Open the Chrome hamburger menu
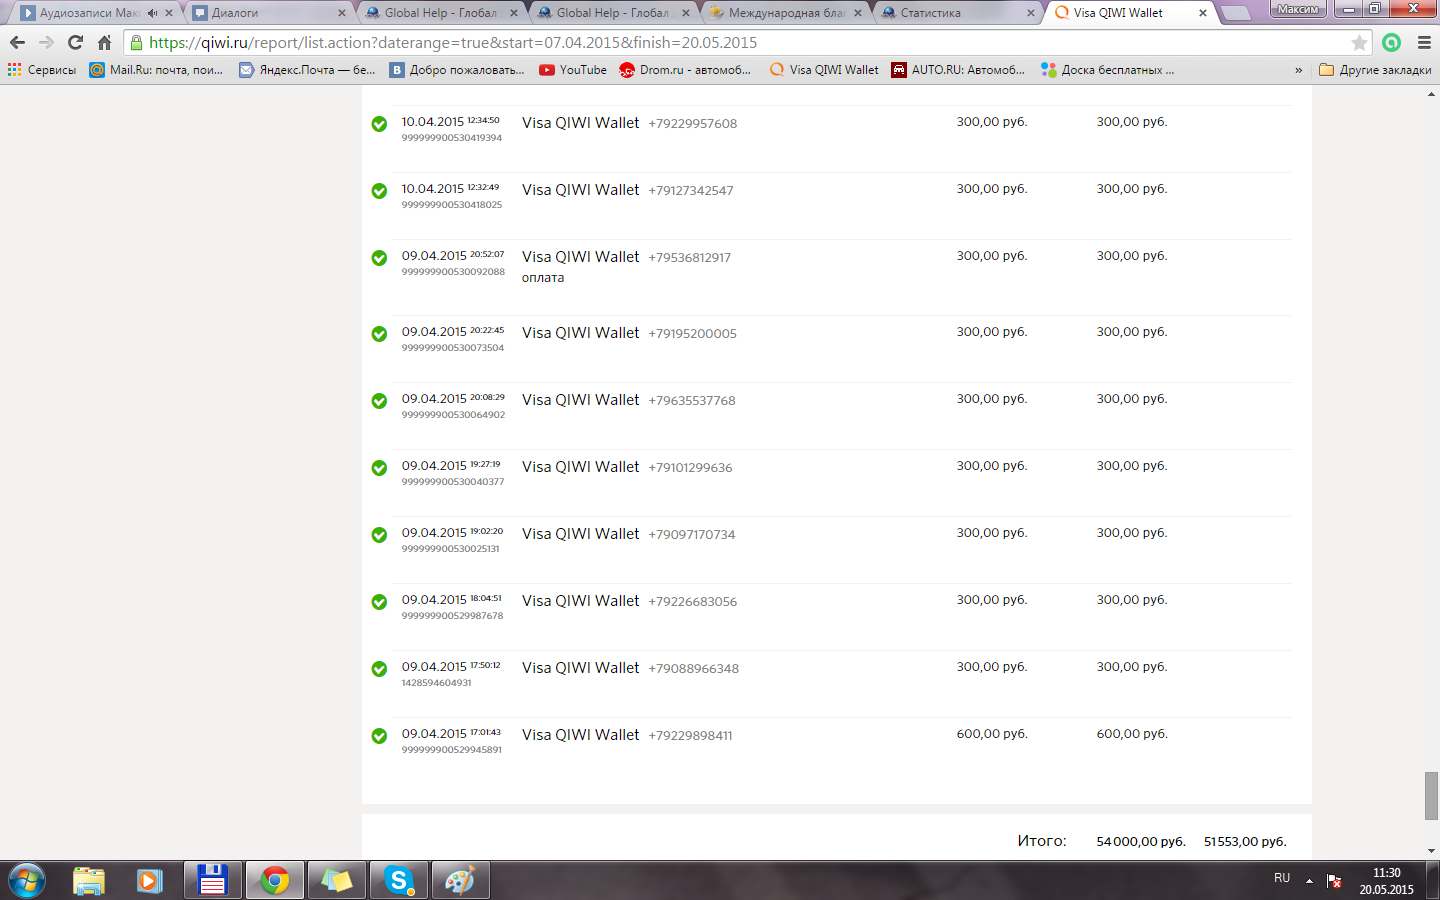 pos(1424,43)
